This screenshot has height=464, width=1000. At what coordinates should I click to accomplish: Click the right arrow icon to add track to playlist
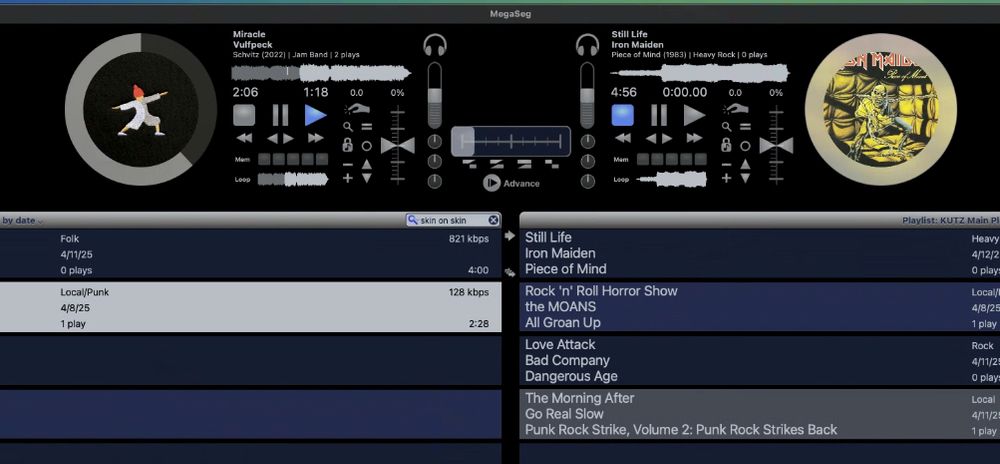pos(510,236)
